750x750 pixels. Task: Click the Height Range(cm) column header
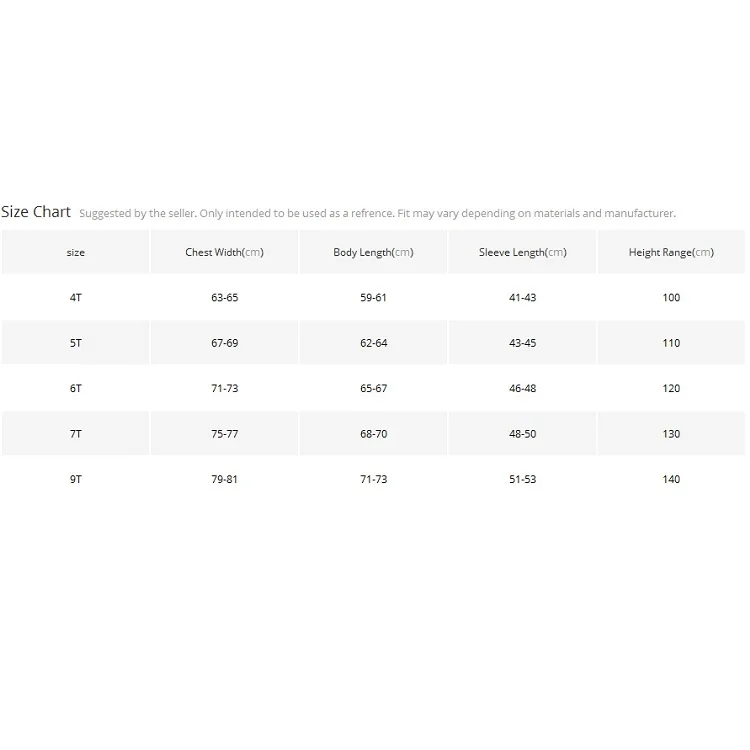(x=671, y=252)
